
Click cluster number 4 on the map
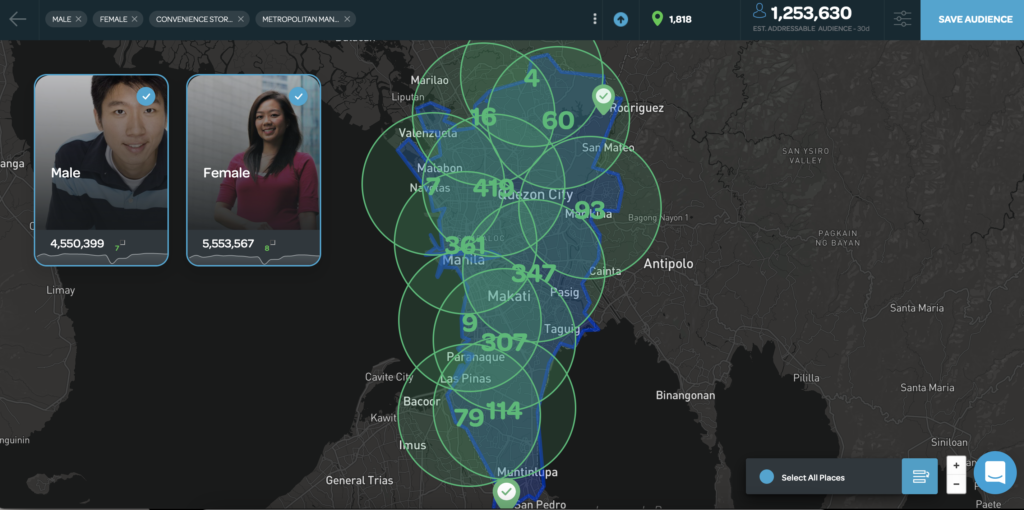(532, 78)
